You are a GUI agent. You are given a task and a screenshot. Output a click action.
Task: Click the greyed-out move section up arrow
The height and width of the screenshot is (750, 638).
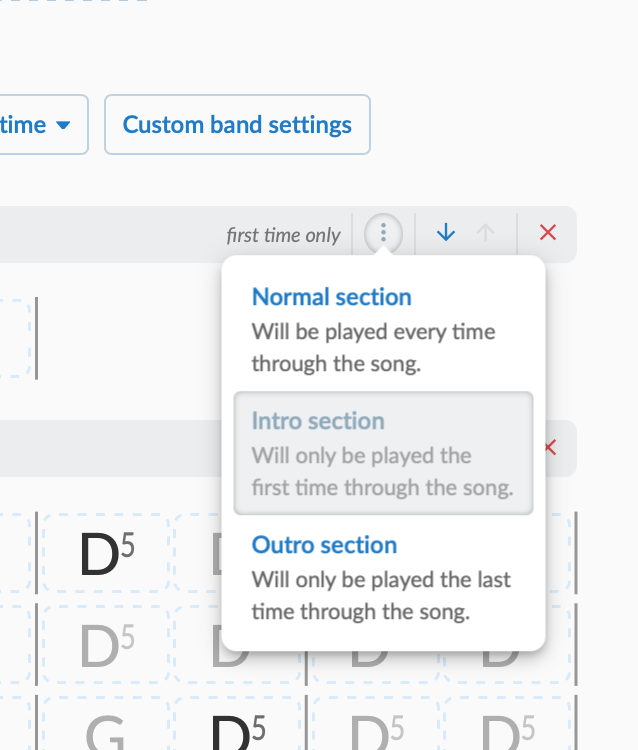485,233
